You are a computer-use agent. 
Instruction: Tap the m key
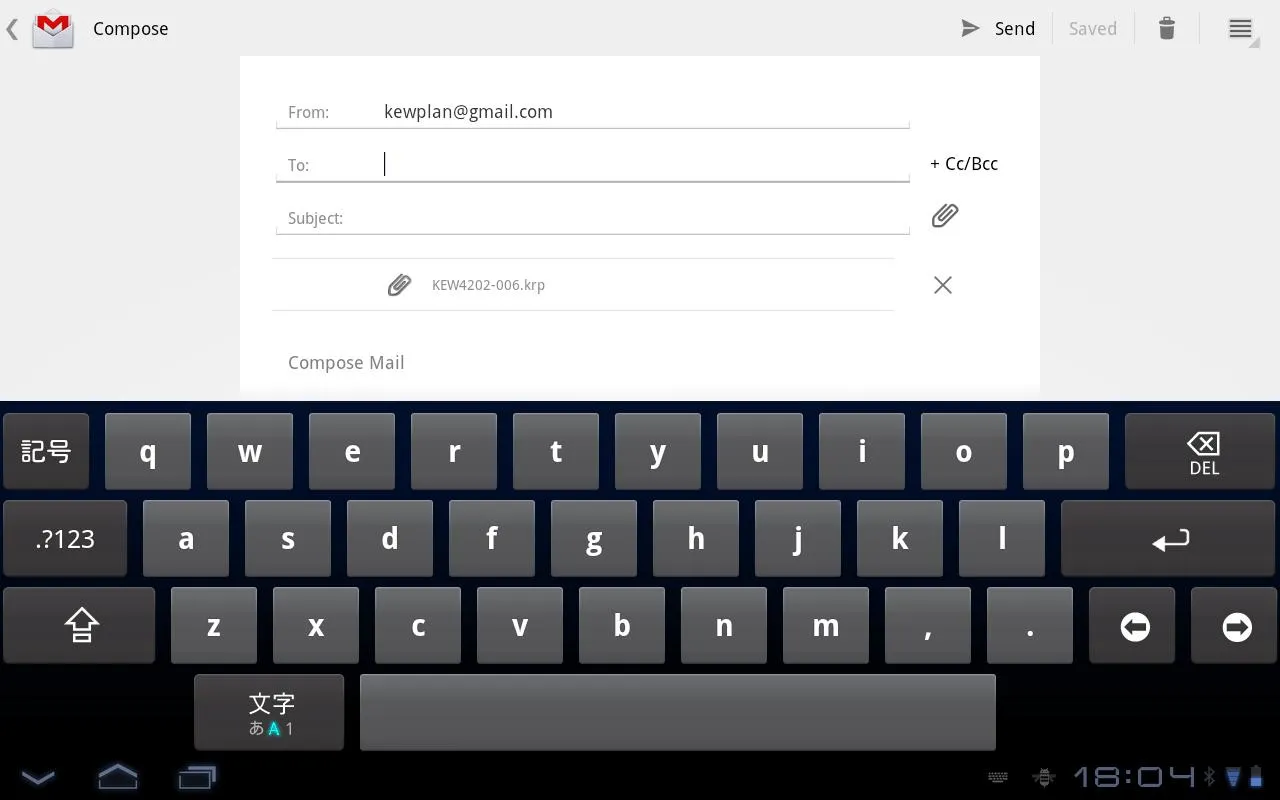[826, 626]
